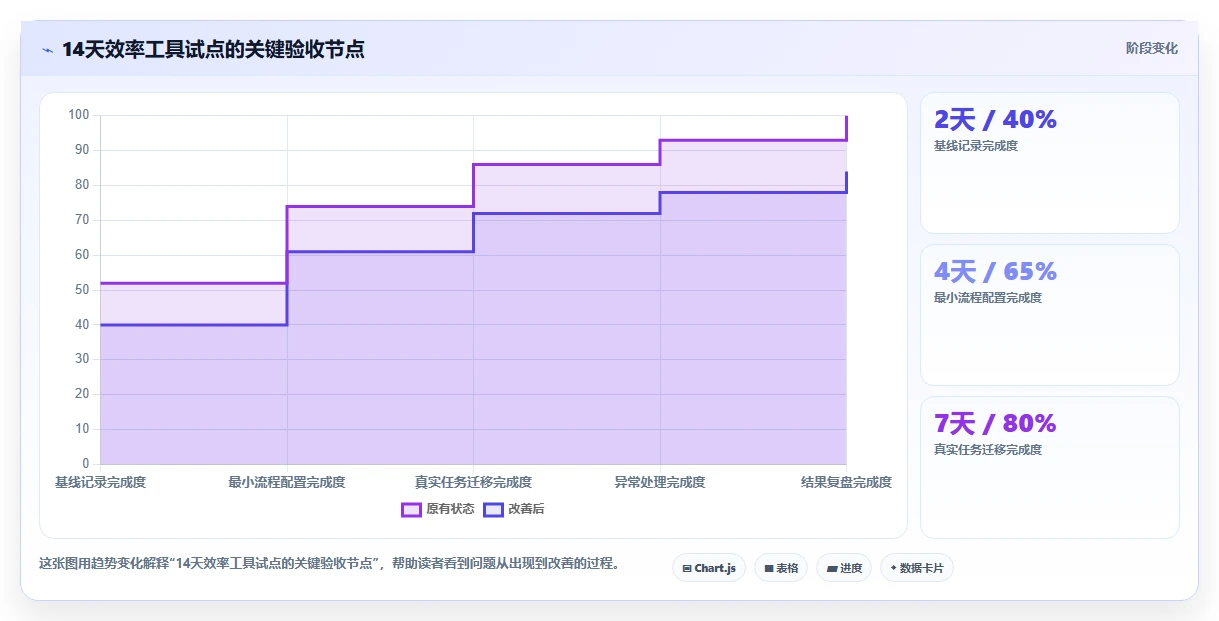This screenshot has height=621, width=1219.
Task: Click the 数据卡片 tag label
Action: [x=921, y=568]
